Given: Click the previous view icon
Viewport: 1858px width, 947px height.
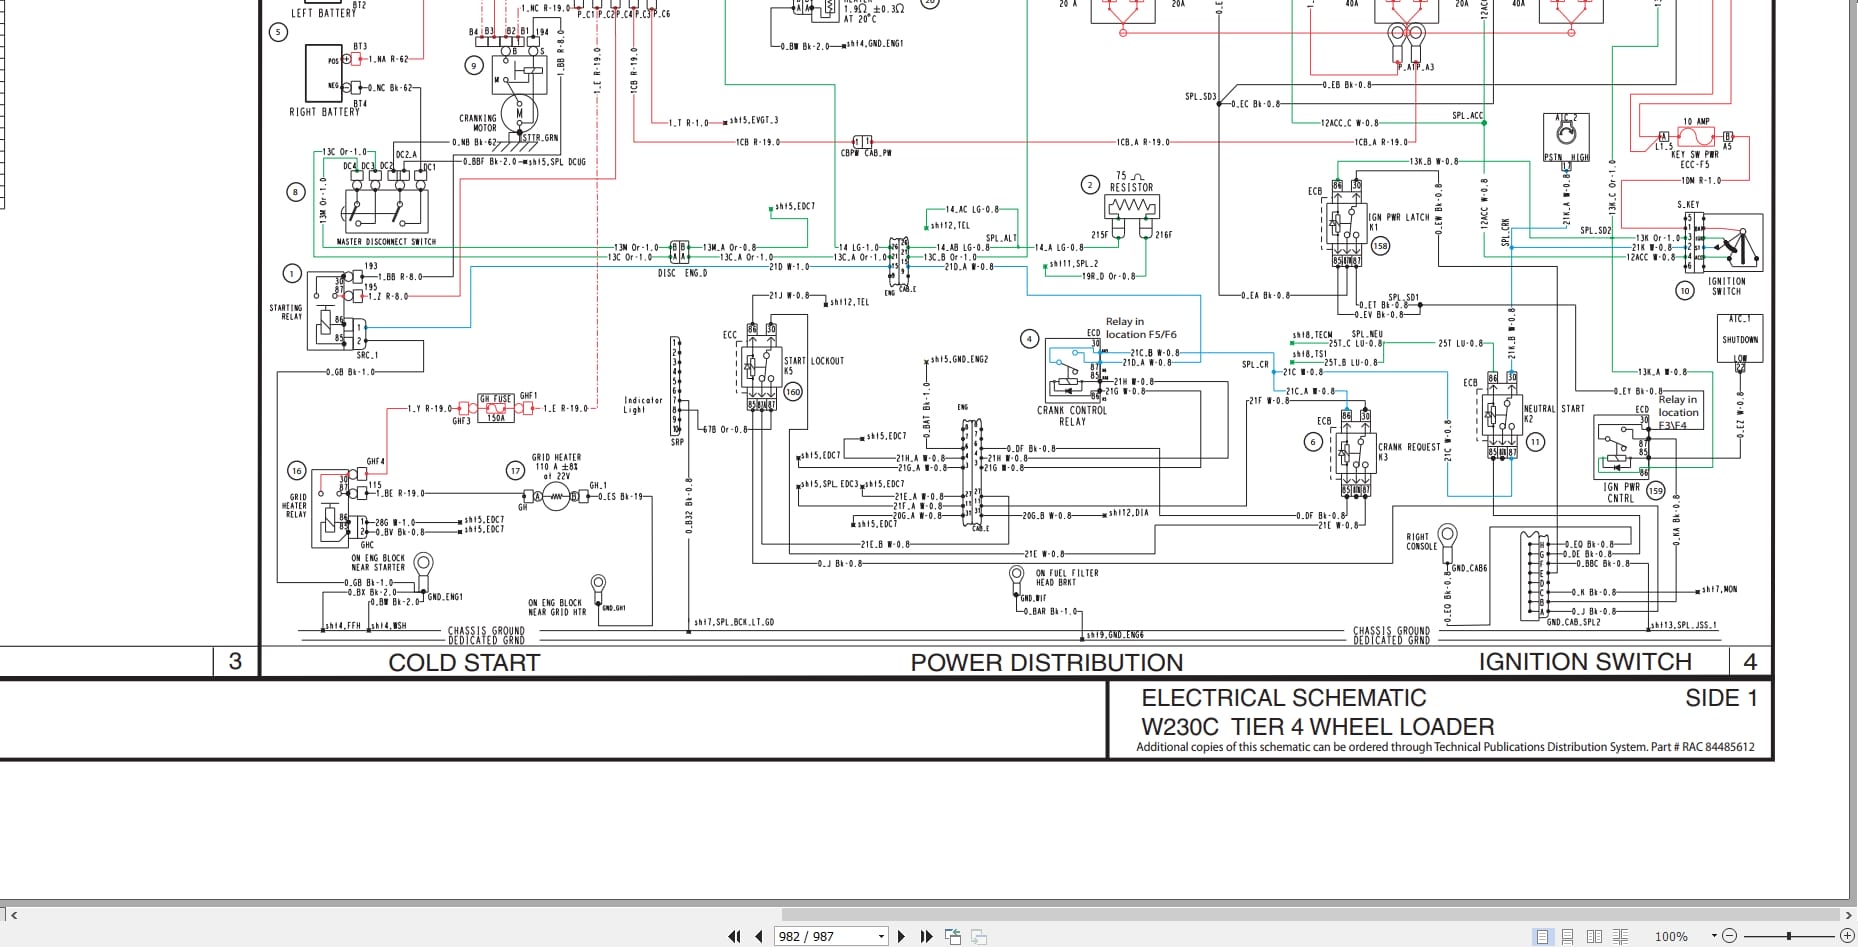Looking at the screenshot, I should pyautogui.click(x=953, y=937).
